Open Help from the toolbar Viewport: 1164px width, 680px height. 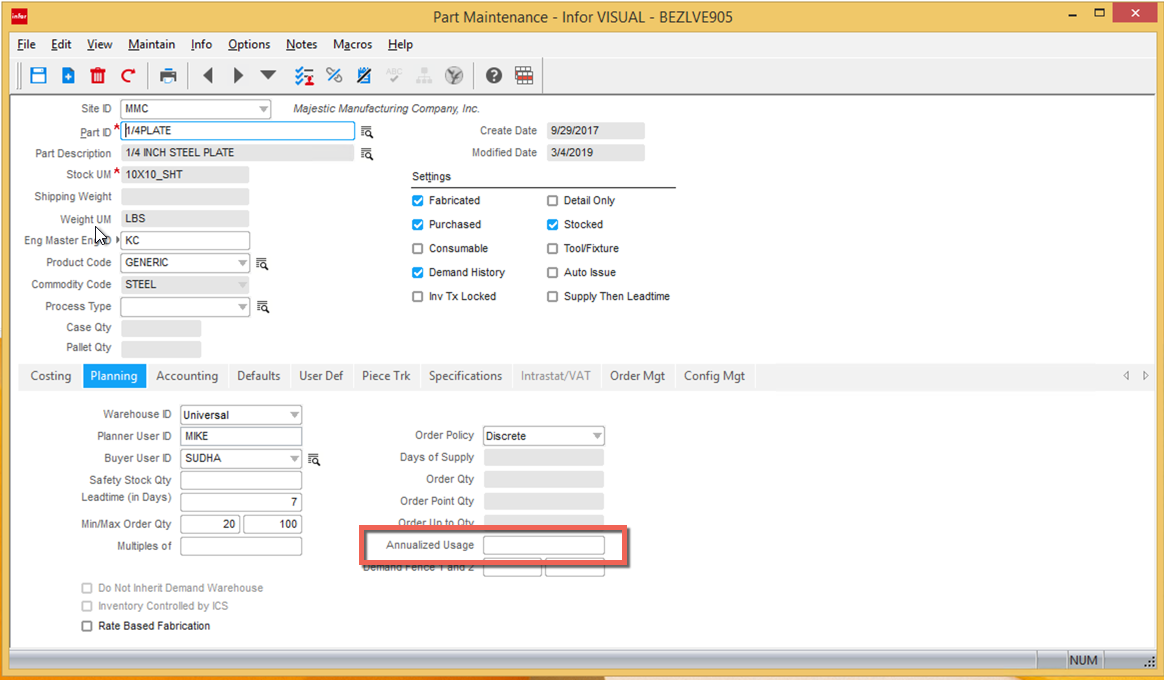pyautogui.click(x=493, y=75)
